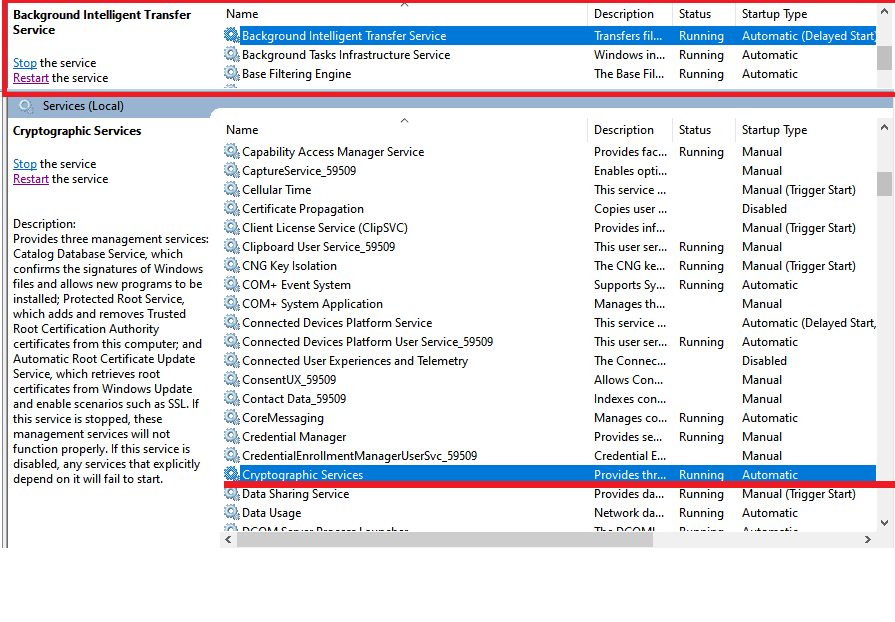This screenshot has width=895, height=622.
Task: Click gear icon beside Cryptographic Services
Action: [231, 474]
